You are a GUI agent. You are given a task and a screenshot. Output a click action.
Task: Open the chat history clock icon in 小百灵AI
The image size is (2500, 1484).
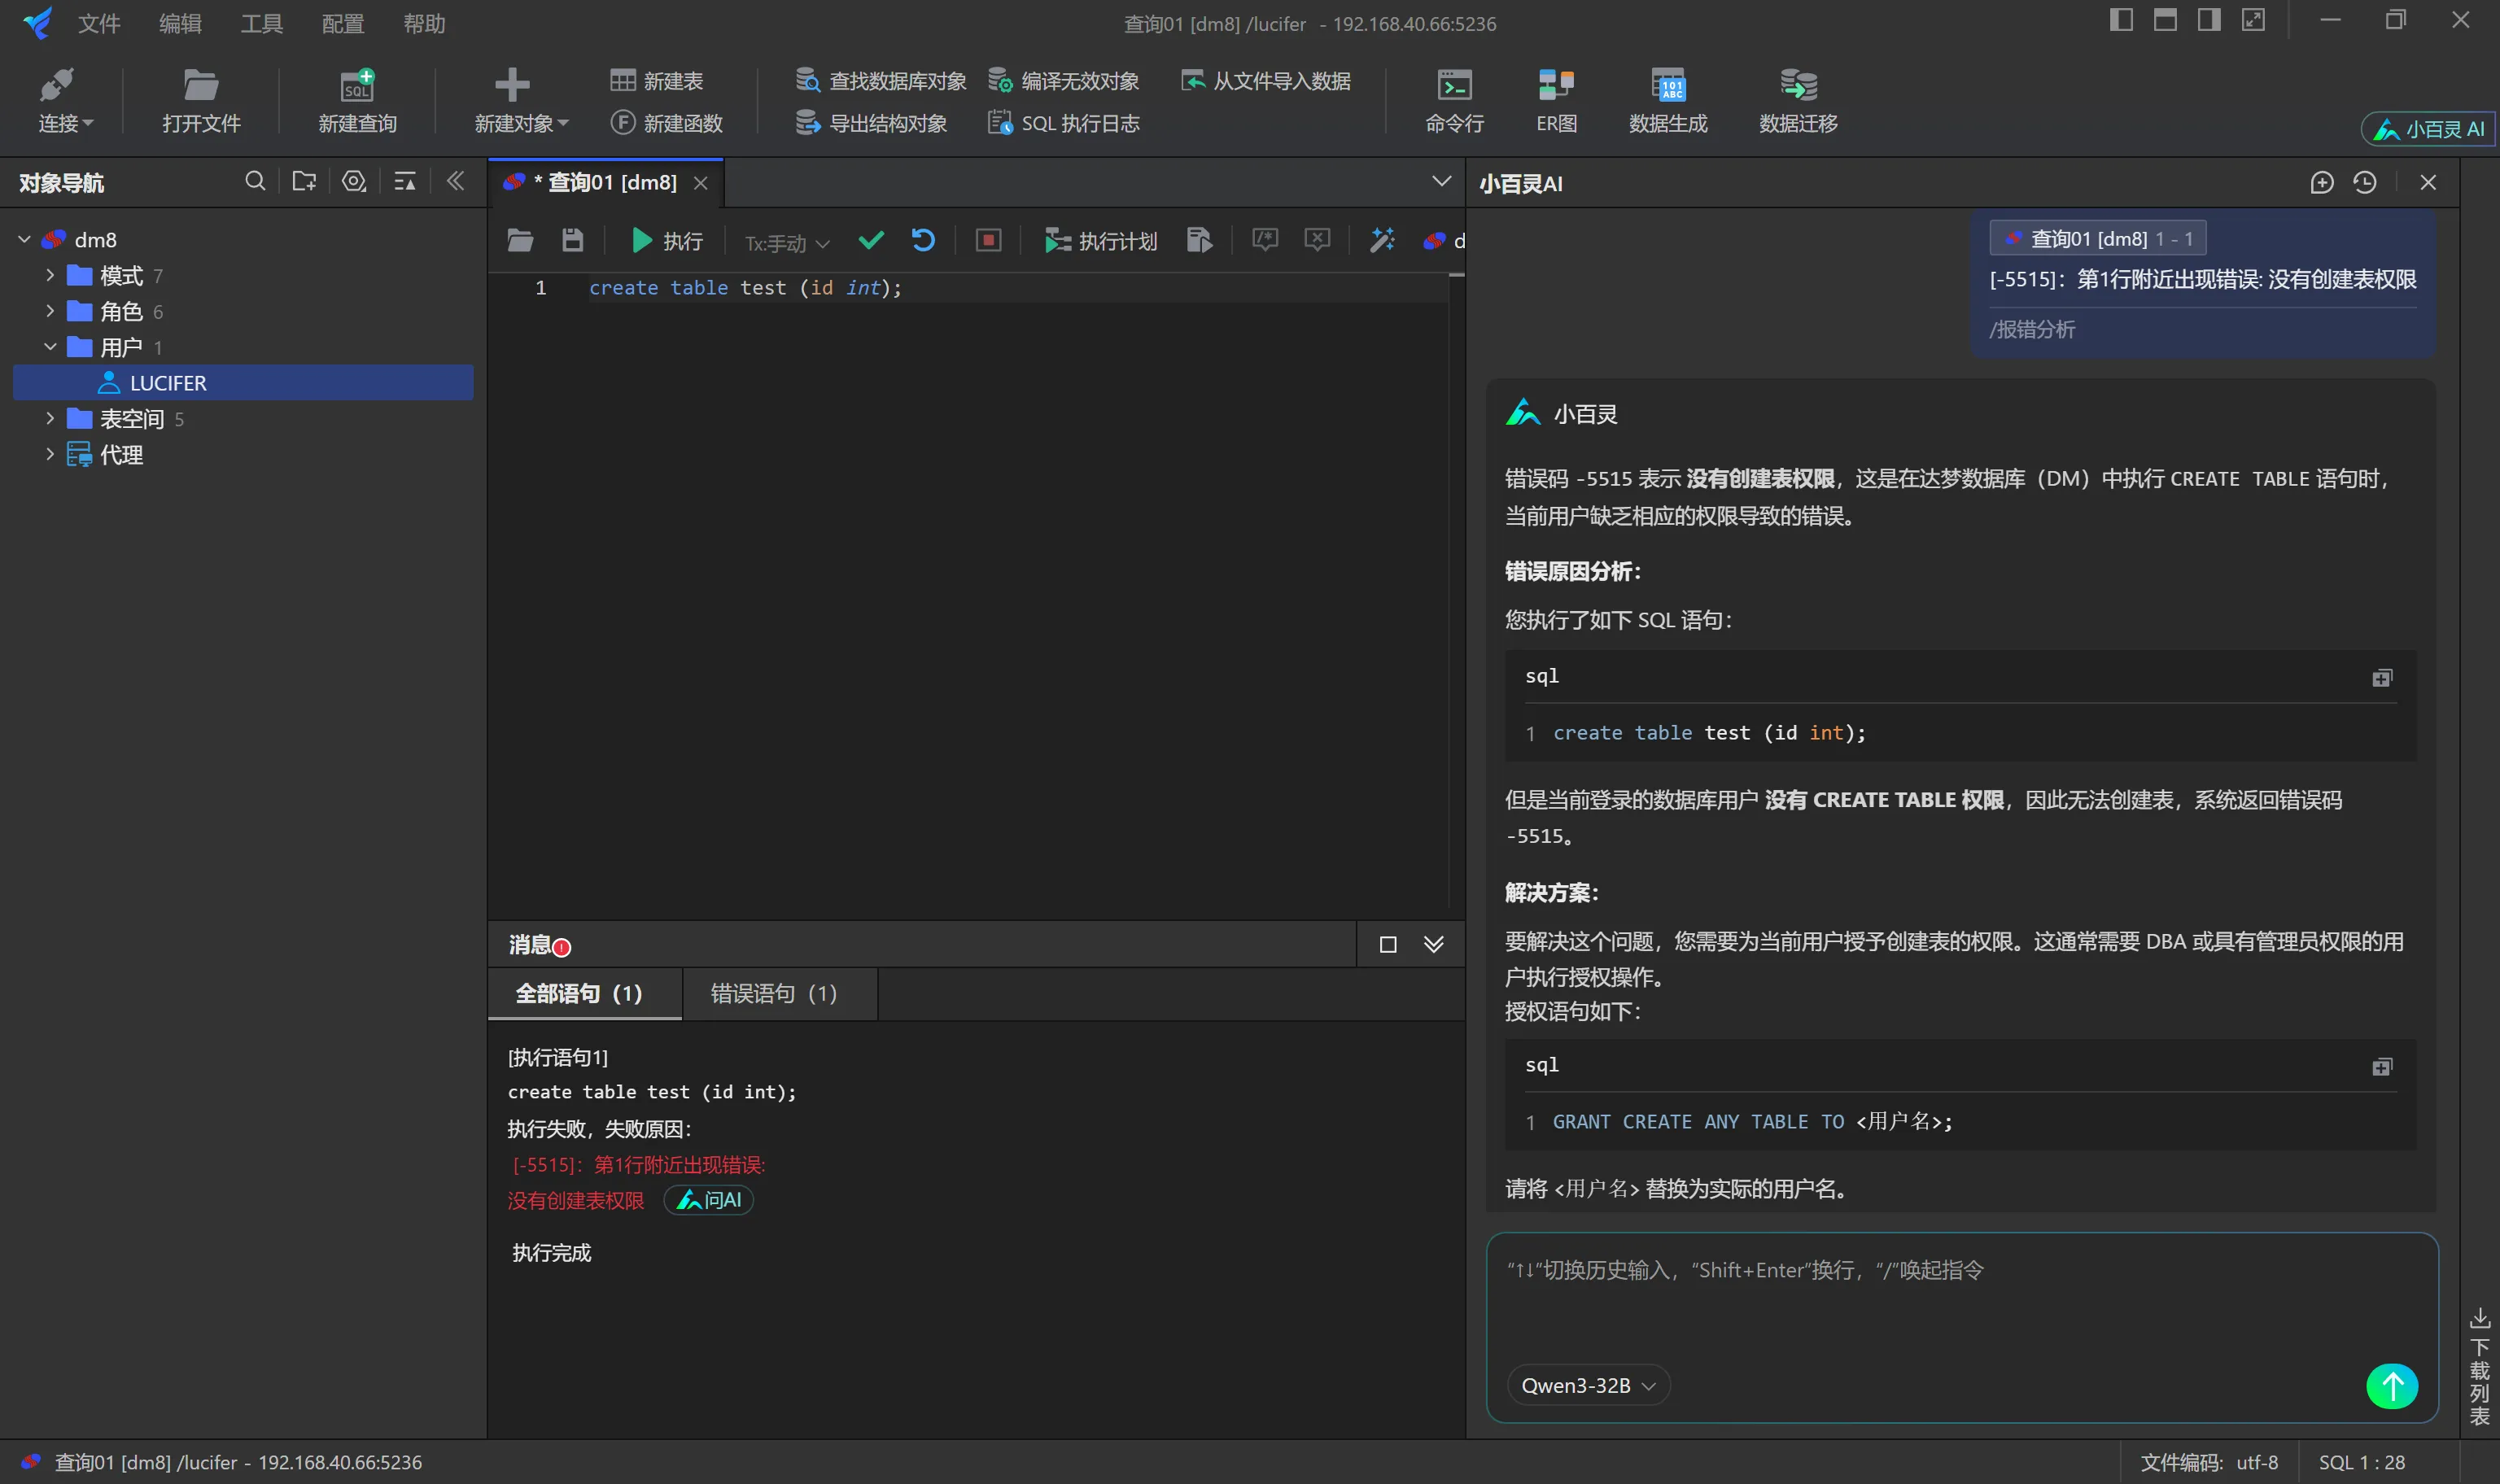2364,182
